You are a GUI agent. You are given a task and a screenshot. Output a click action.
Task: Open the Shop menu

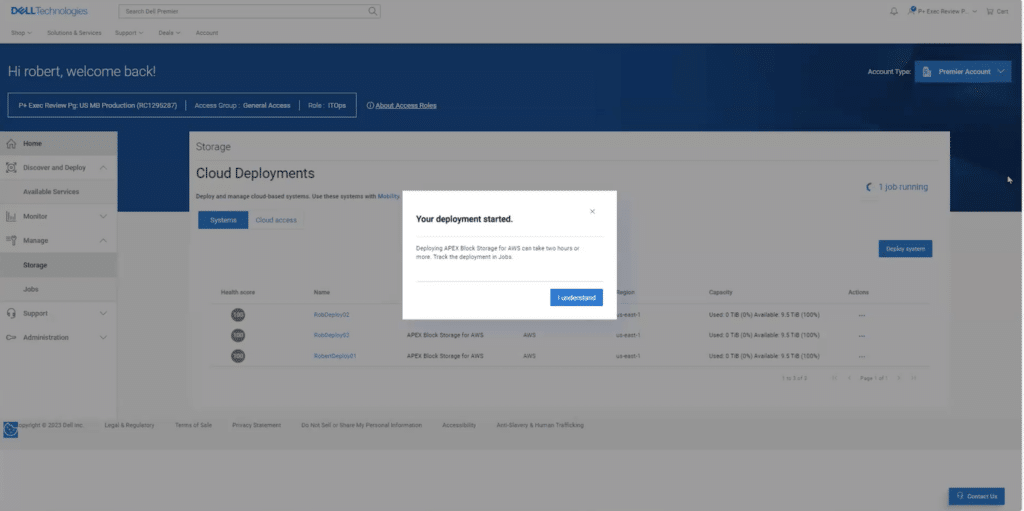pyautogui.click(x=22, y=33)
